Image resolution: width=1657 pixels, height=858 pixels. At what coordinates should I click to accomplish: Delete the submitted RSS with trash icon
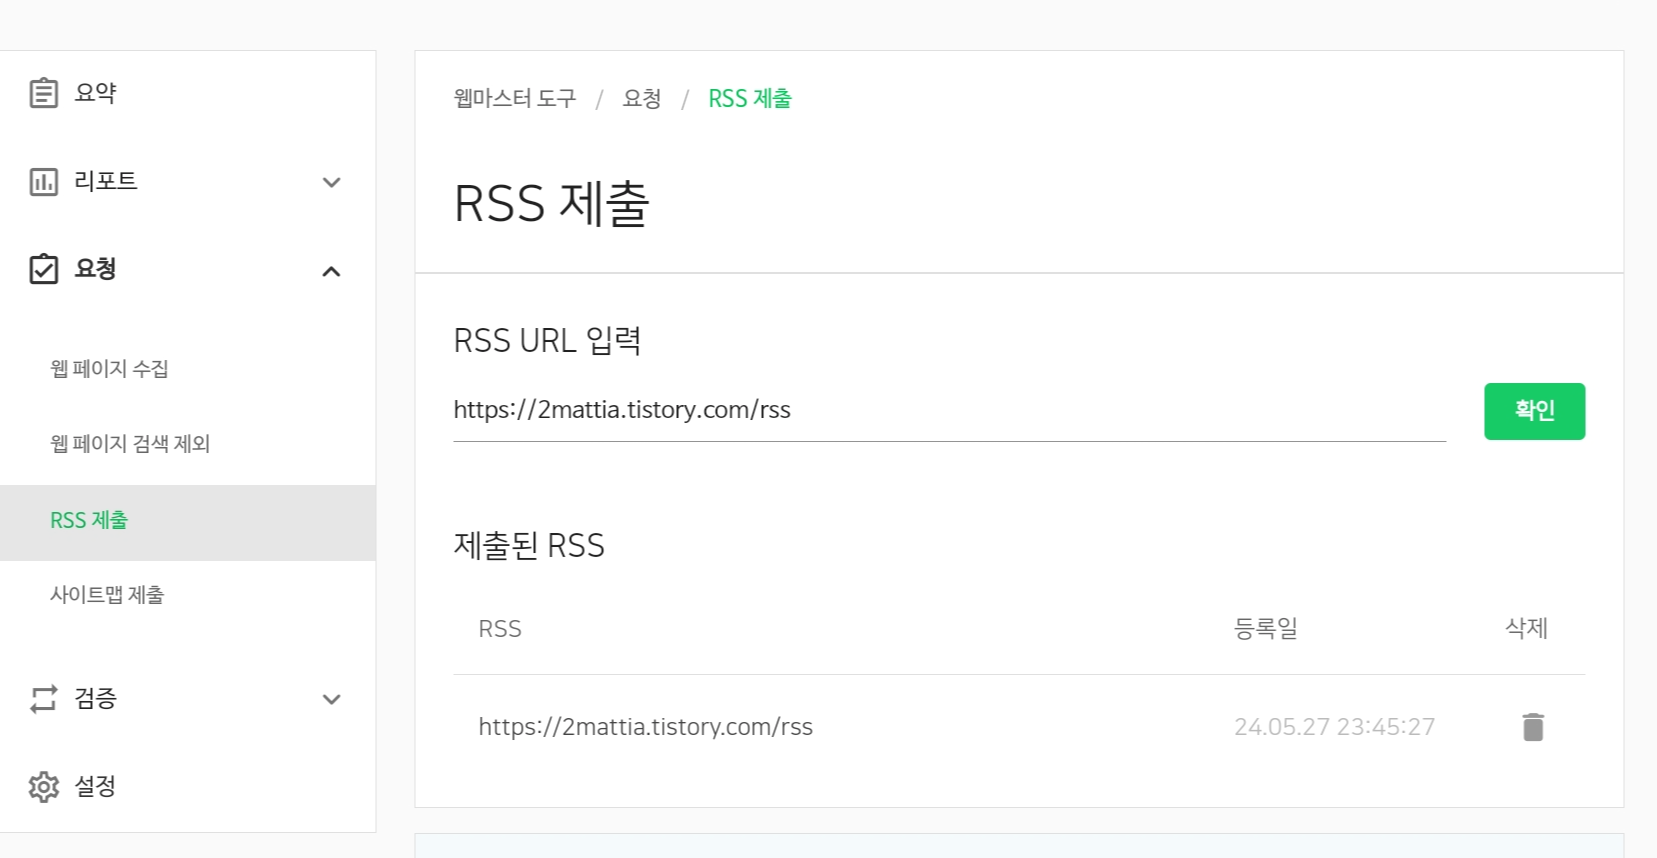(1533, 727)
